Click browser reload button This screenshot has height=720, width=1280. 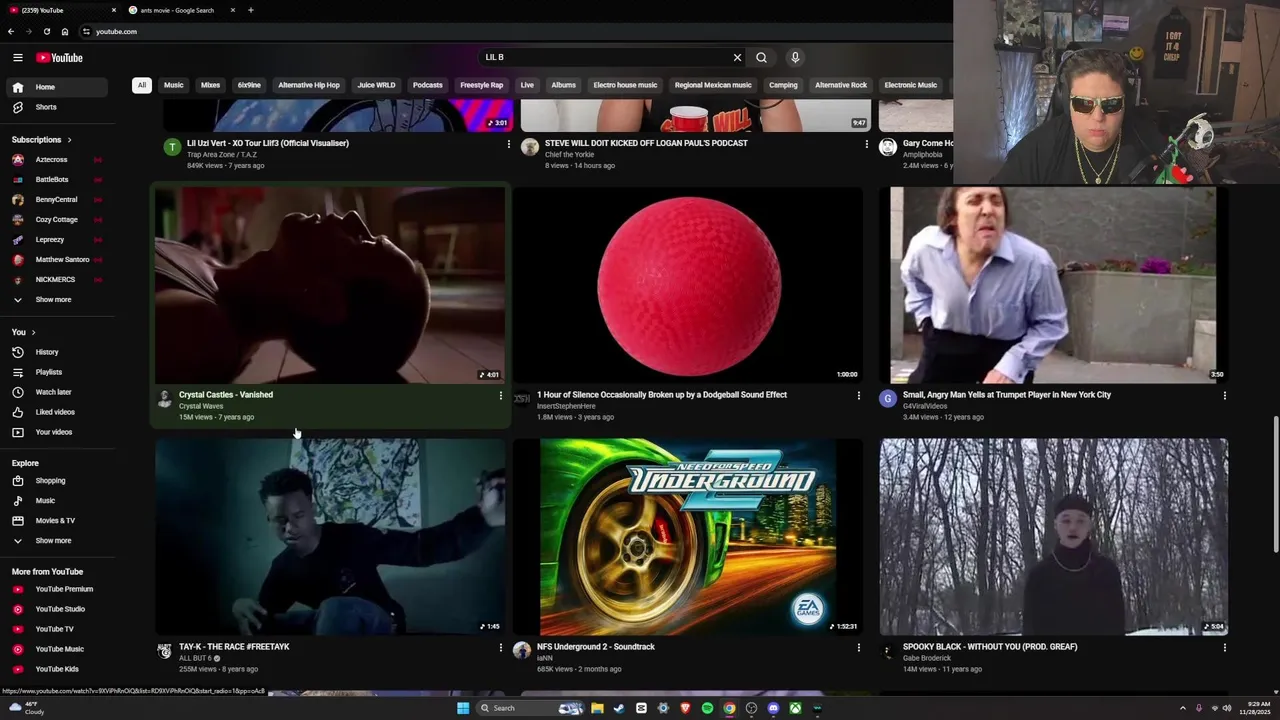[46, 31]
